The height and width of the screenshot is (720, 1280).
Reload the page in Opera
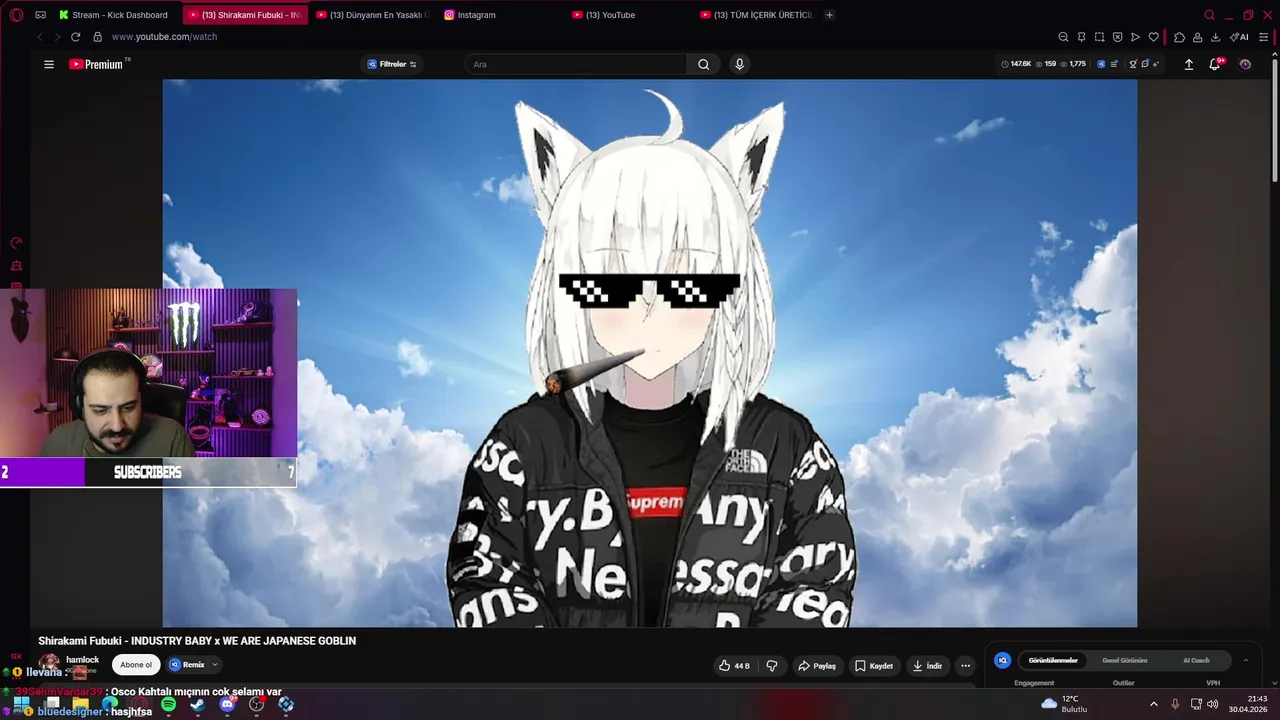(x=75, y=37)
